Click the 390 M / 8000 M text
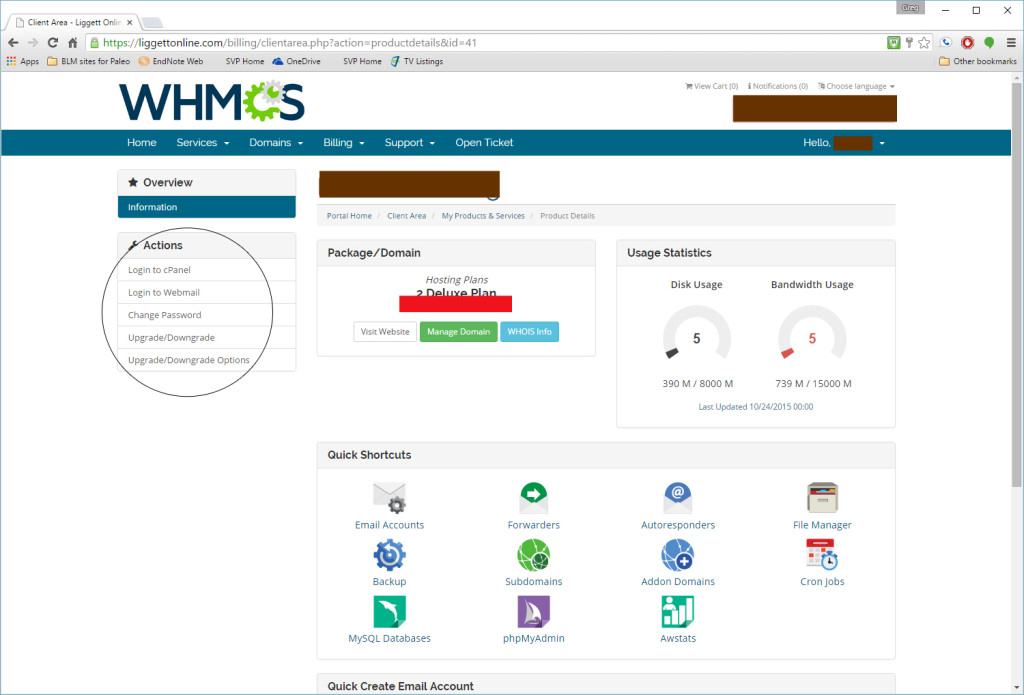Image resolution: width=1024 pixels, height=695 pixels. tap(697, 383)
